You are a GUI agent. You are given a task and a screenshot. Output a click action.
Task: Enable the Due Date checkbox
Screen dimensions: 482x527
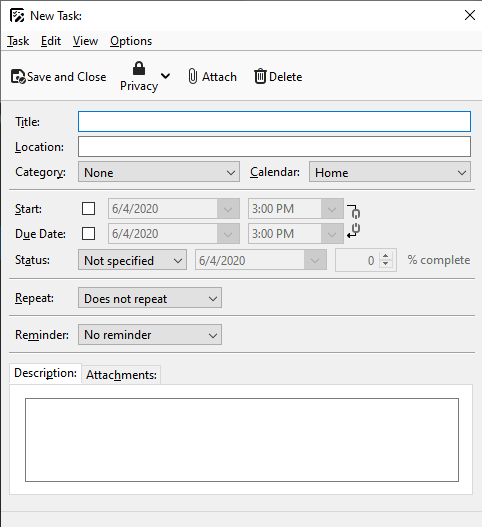tap(88, 234)
